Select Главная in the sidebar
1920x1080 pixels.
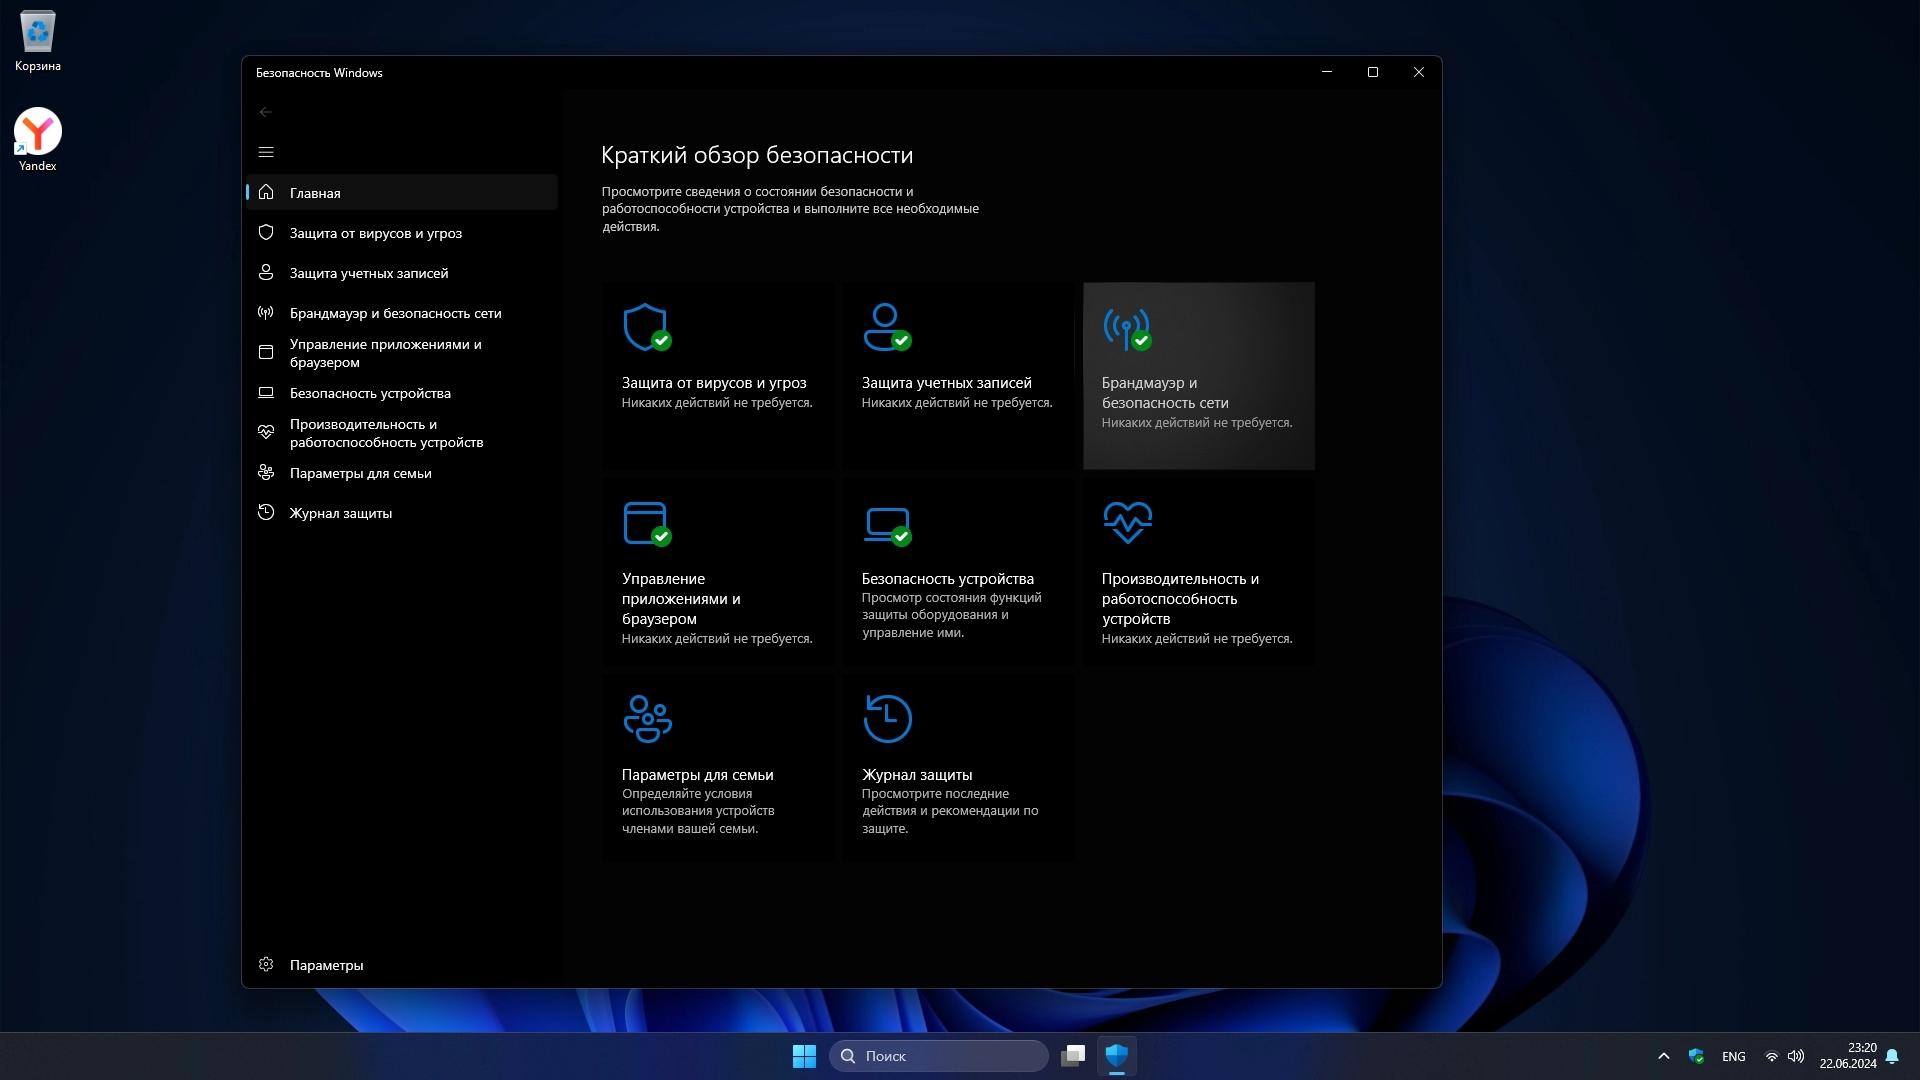click(314, 193)
